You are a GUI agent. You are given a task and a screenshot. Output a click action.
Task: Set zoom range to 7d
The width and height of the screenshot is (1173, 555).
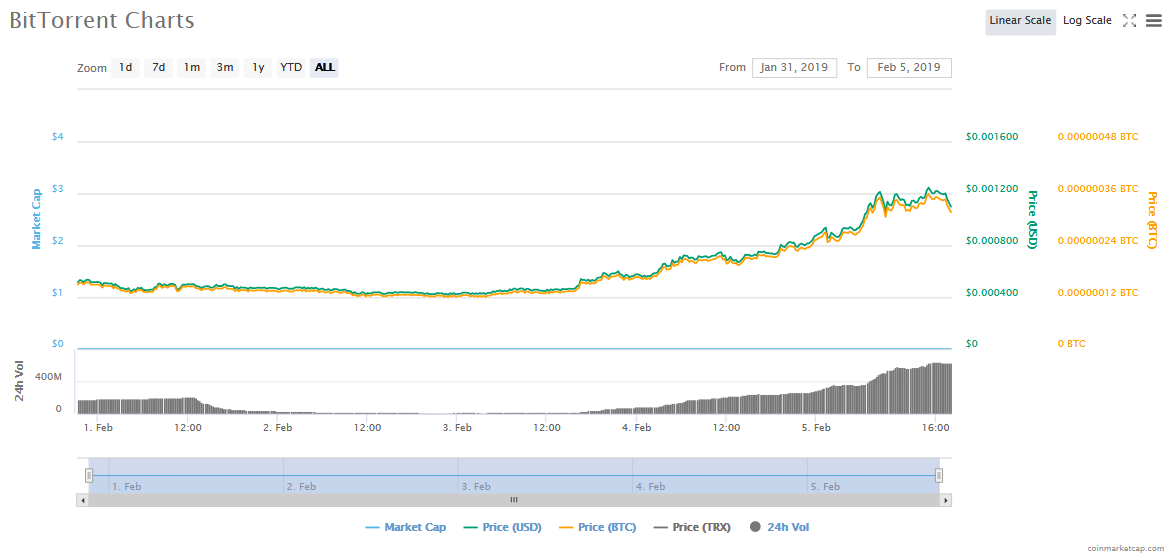point(158,68)
